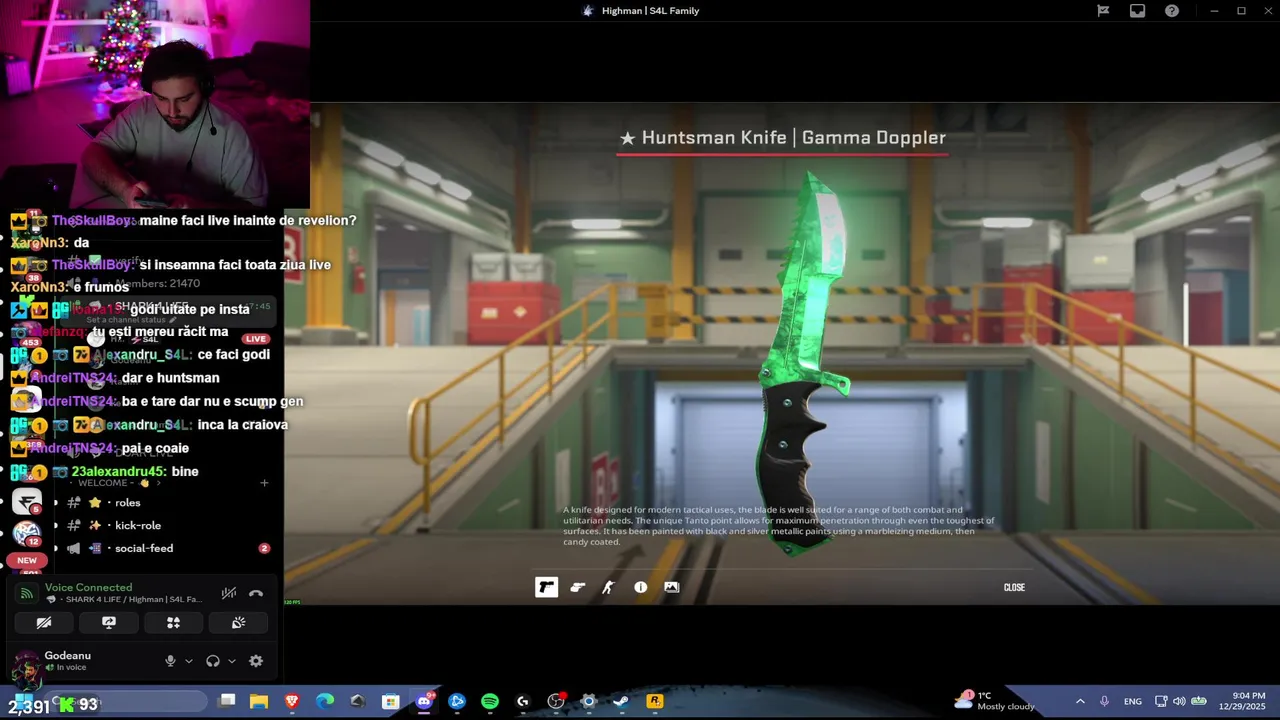Open the kick-role channel
The width and height of the screenshot is (1280, 720).
coord(138,525)
